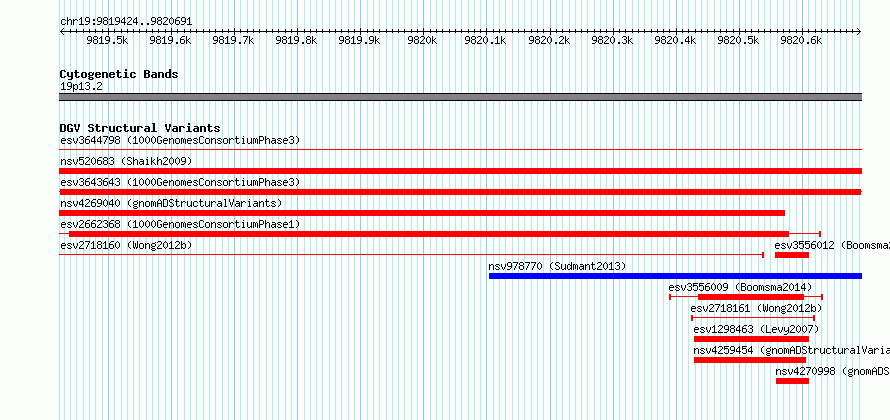Click the esv1298463 (Levy2007) label
The height and width of the screenshot is (420, 890).
756,329
